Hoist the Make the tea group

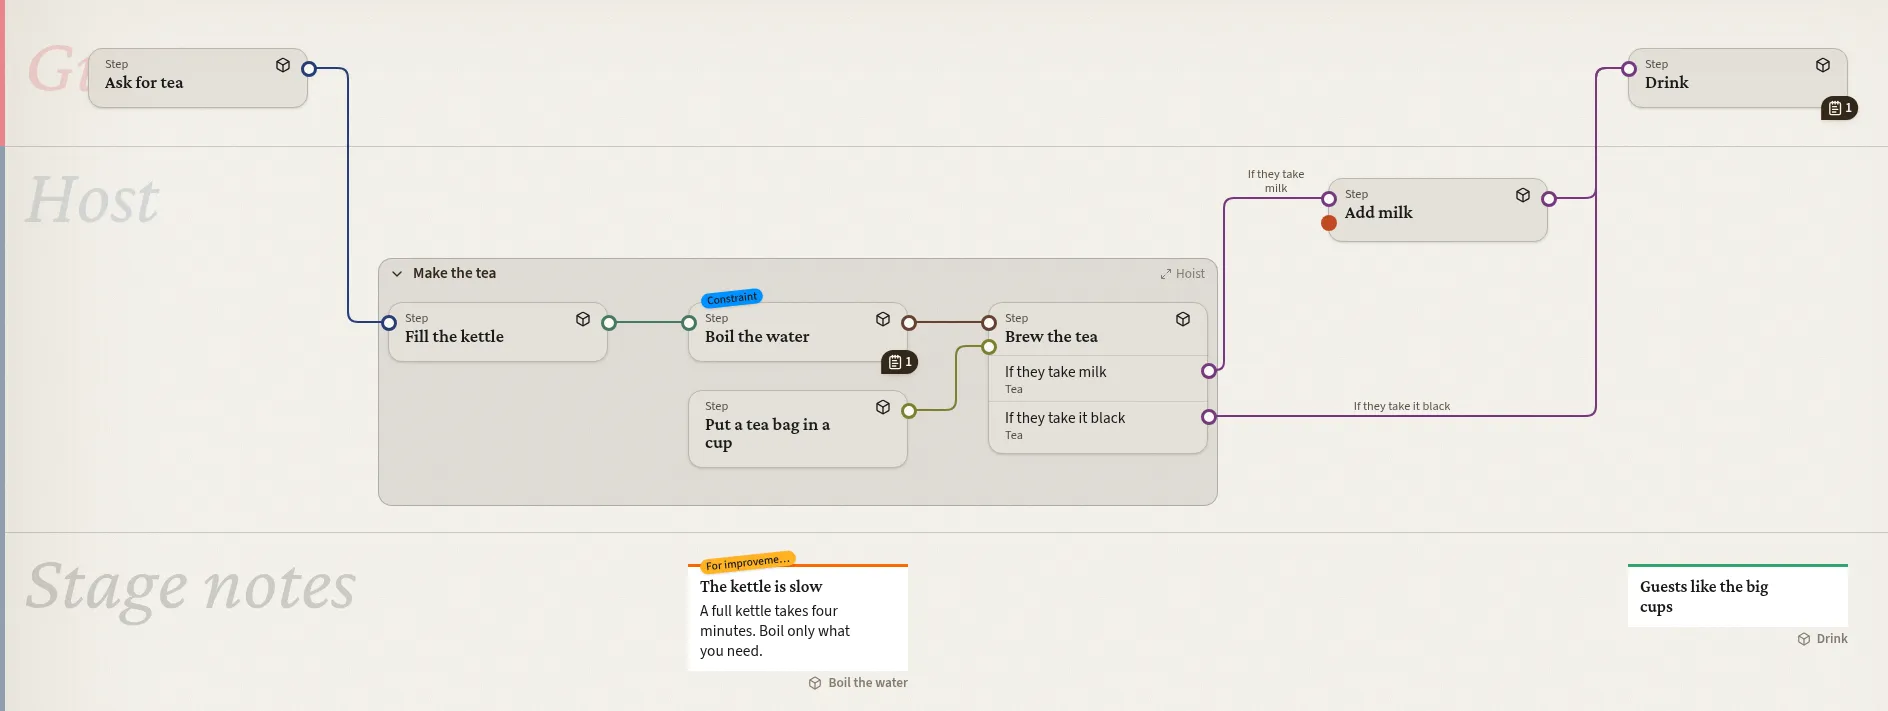tap(1183, 274)
